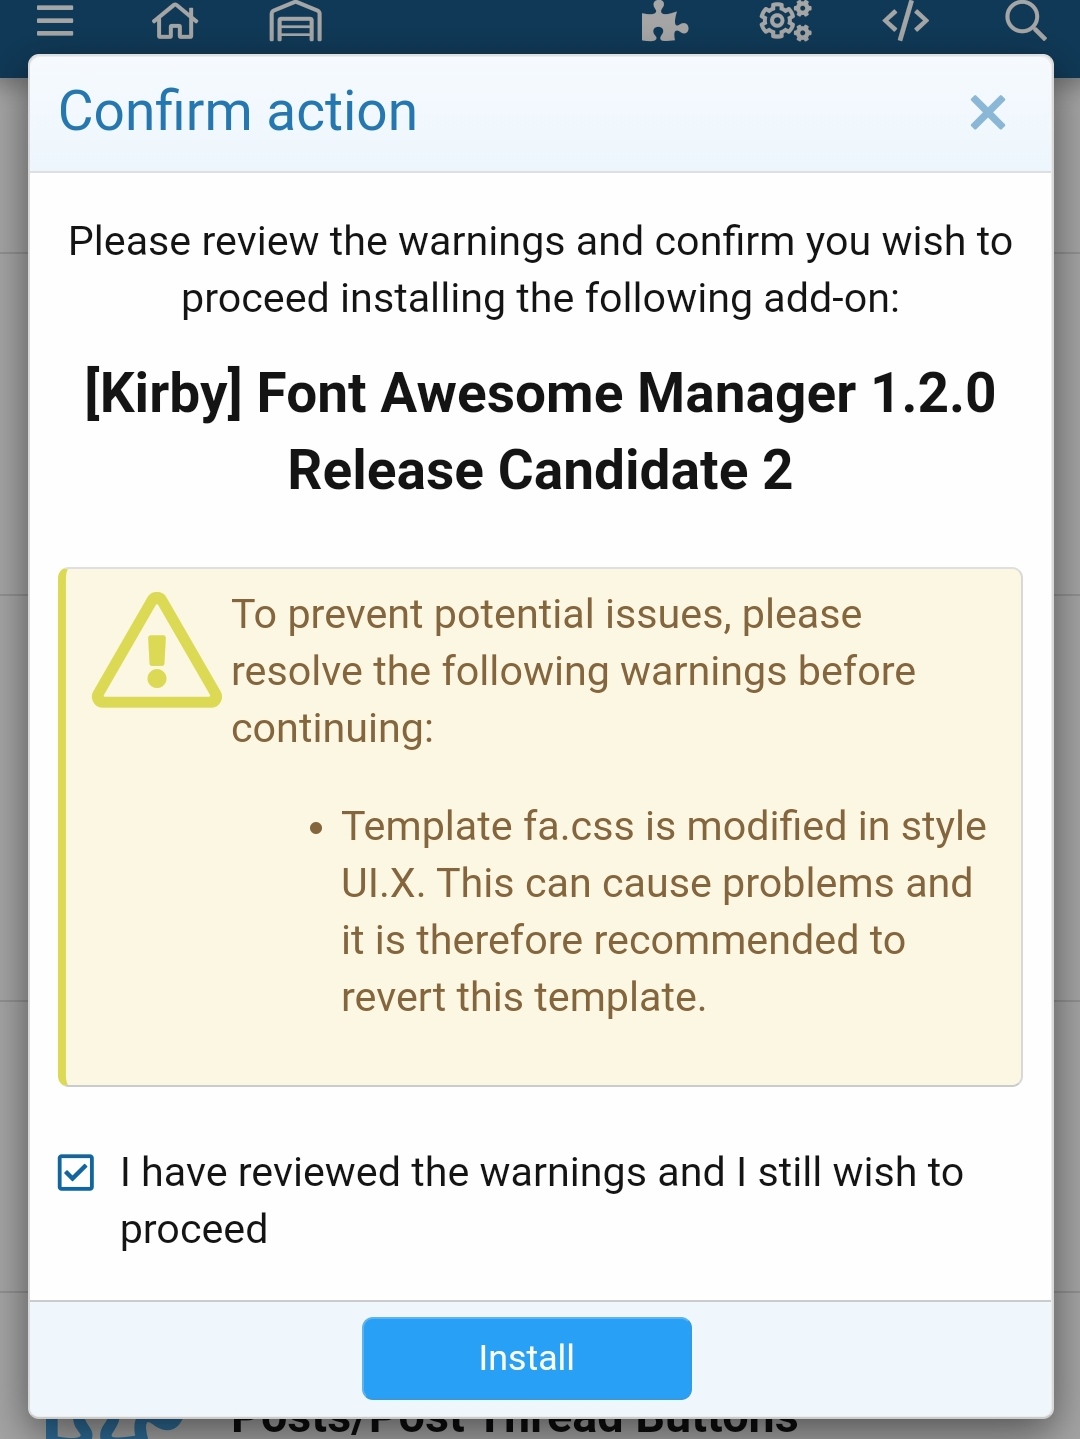Open search with the magnifying glass icon
The width and height of the screenshot is (1080, 1439).
[1025, 21]
